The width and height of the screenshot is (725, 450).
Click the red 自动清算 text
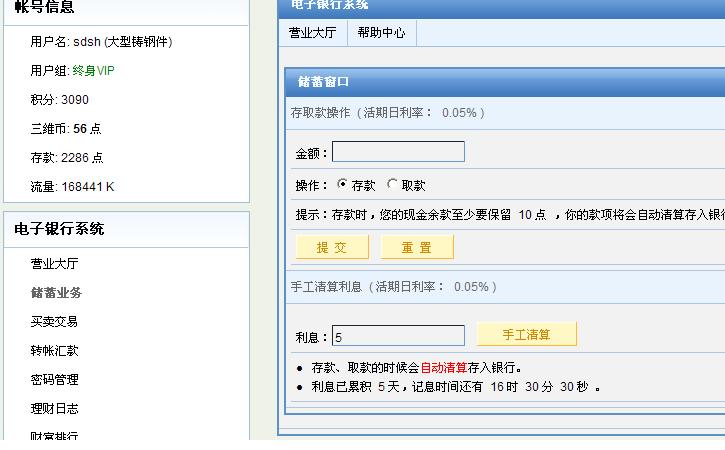click(444, 368)
